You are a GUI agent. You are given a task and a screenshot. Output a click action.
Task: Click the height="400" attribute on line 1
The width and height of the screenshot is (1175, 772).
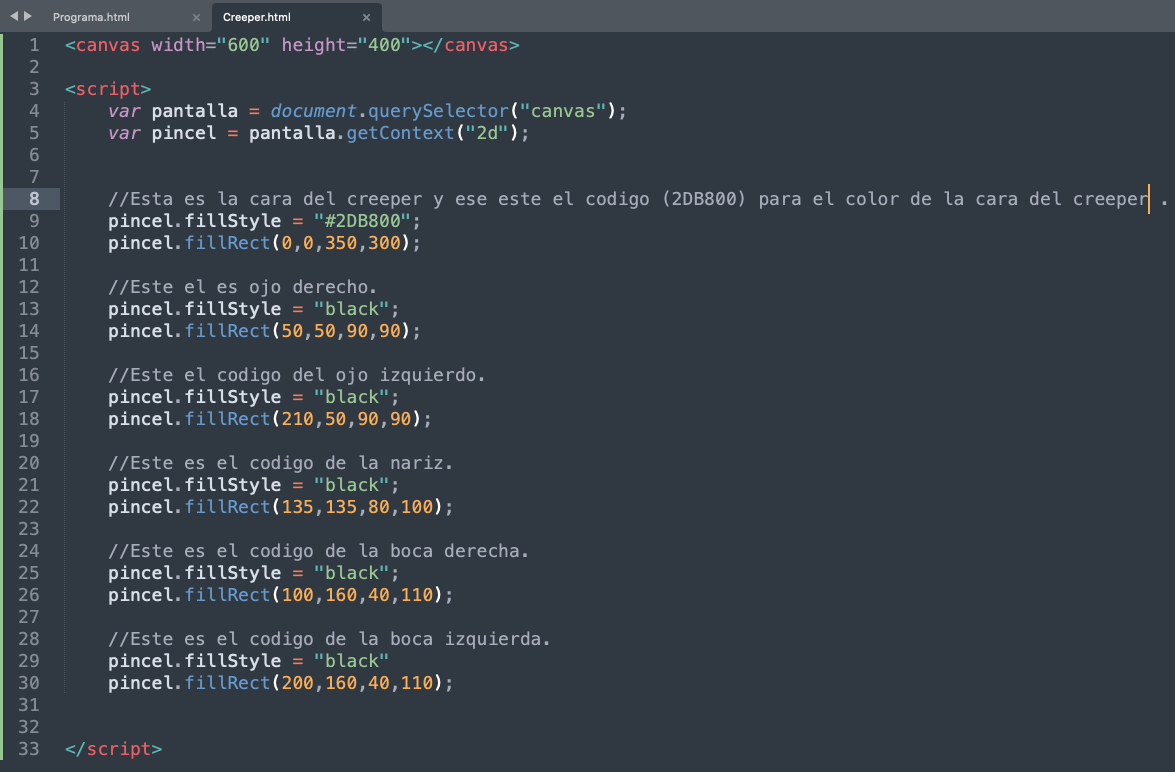(347, 45)
